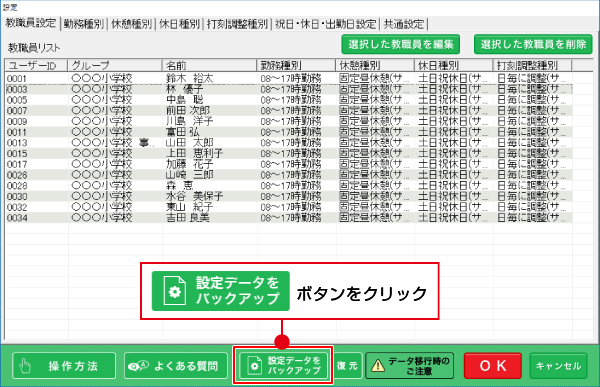Click the hand pointer icon on 操作方法
Image resolution: width=600 pixels, height=387 pixels.
25,366
